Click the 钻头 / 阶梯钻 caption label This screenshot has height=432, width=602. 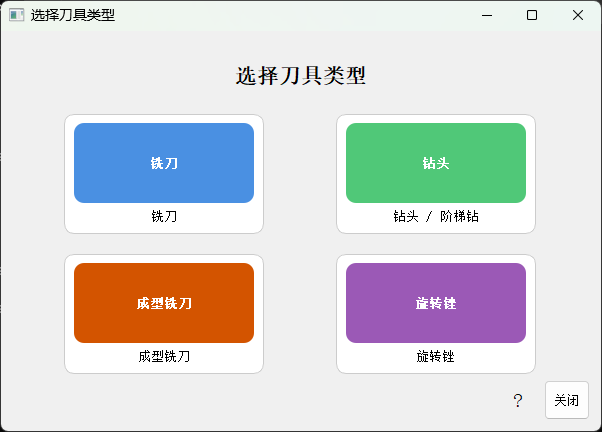coord(436,217)
